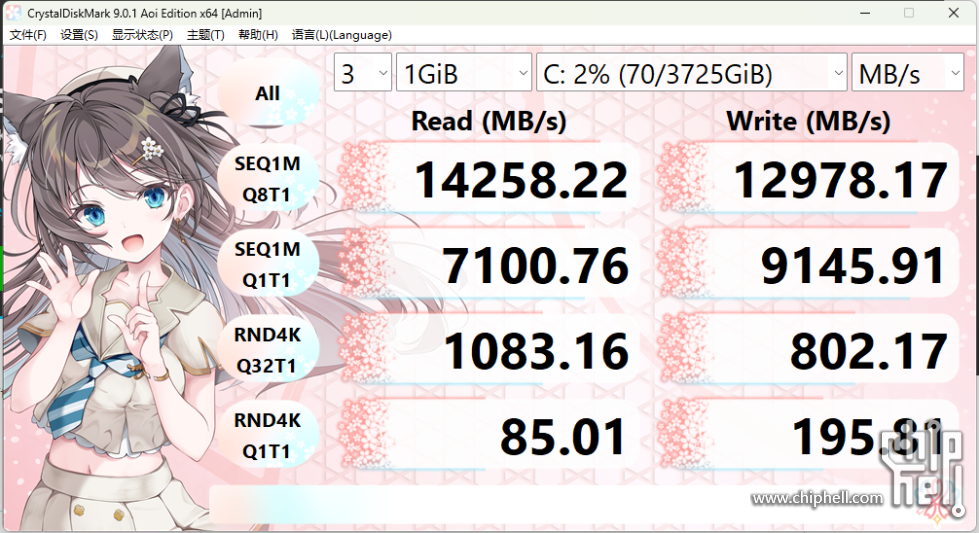
Task: Open the MB/s unit dropdown
Action: tap(908, 72)
